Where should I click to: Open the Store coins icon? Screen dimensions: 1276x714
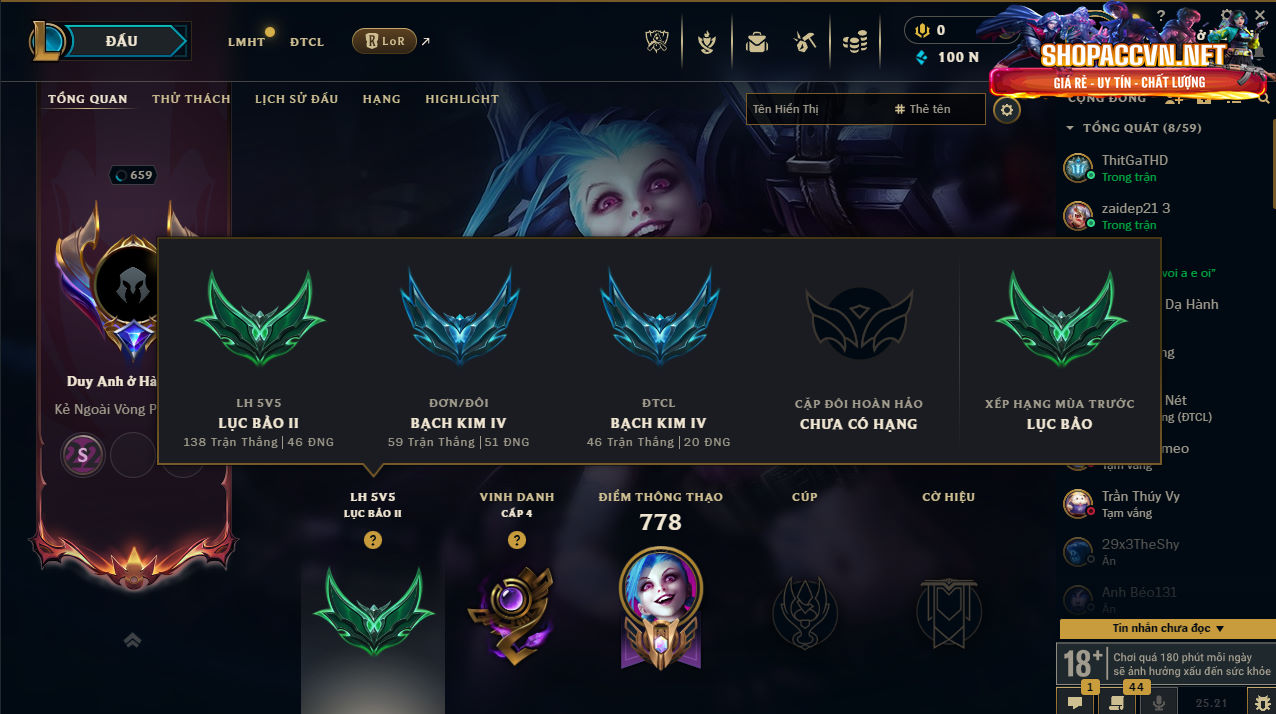coord(854,42)
